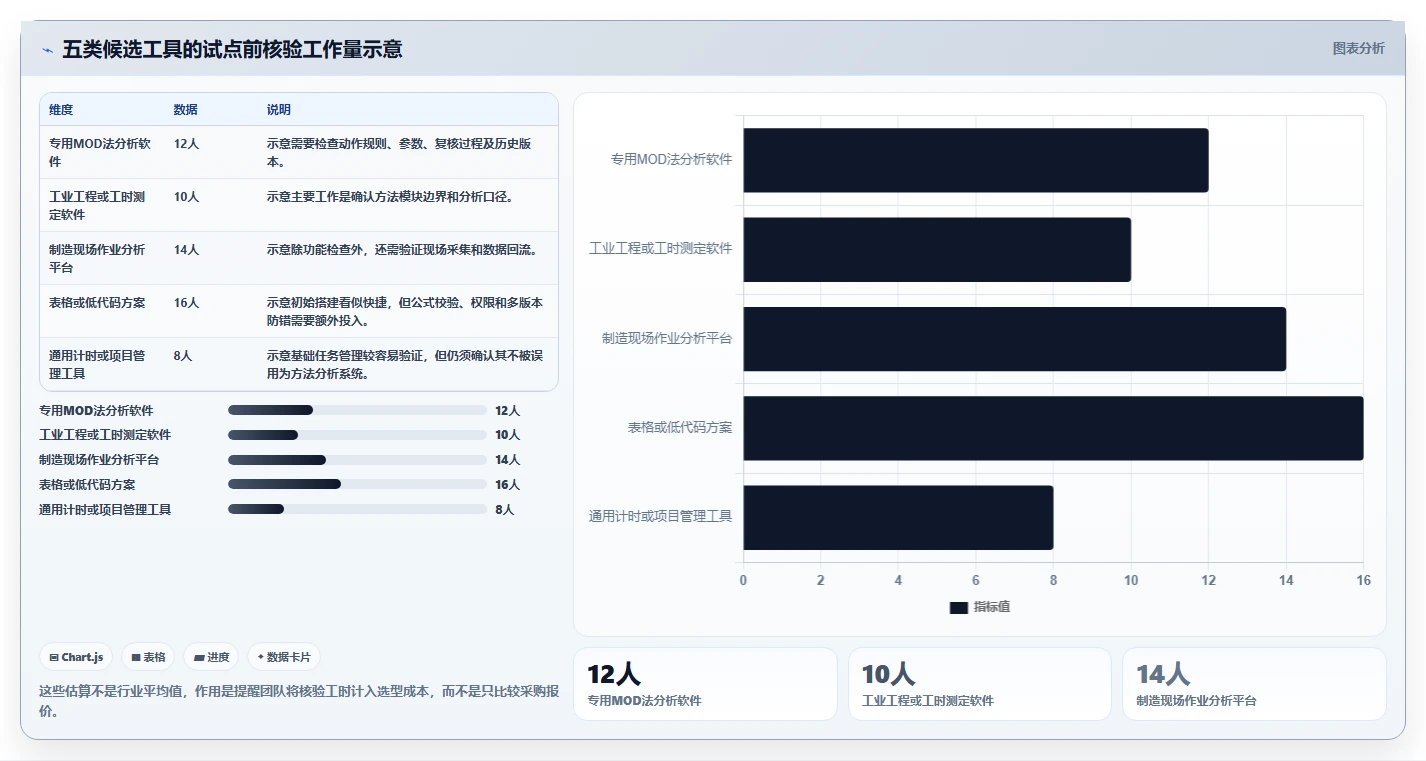Click table cell 制造现场作业分析平台
Image resolution: width=1426 pixels, height=761 pixels.
[100, 258]
